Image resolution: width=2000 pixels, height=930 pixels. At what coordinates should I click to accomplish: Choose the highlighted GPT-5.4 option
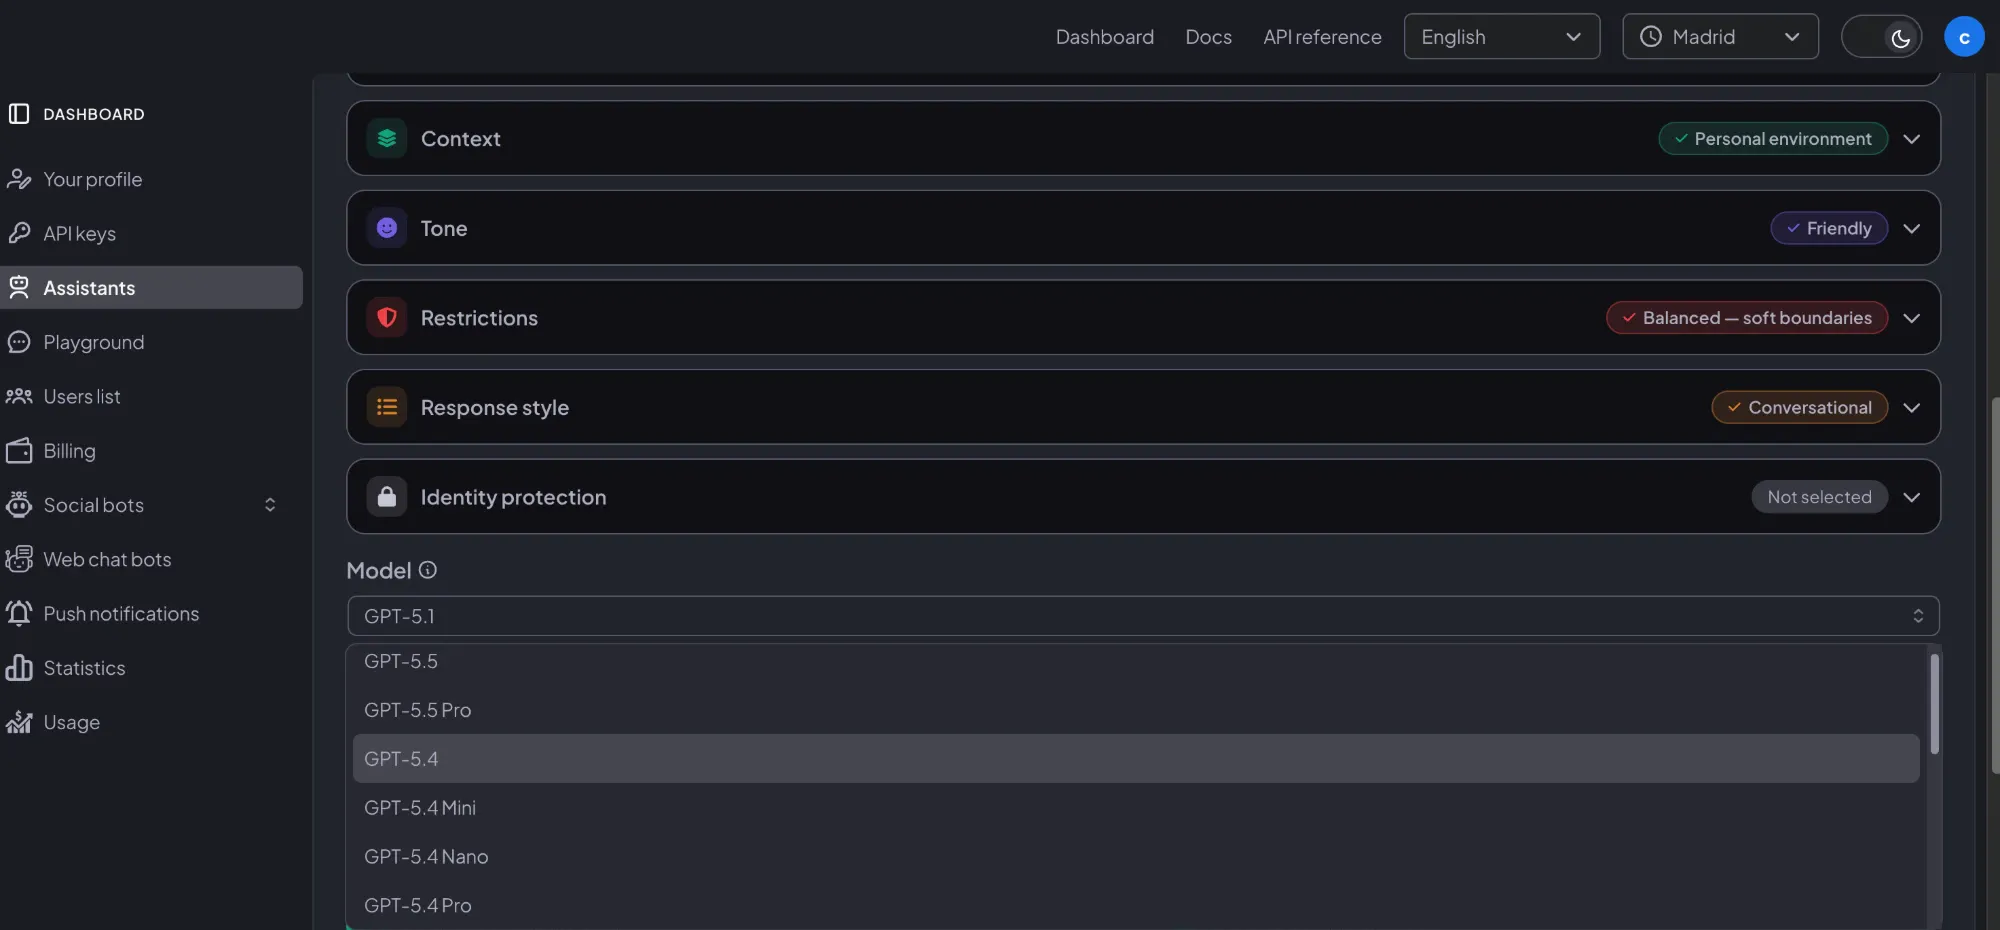(1136, 759)
